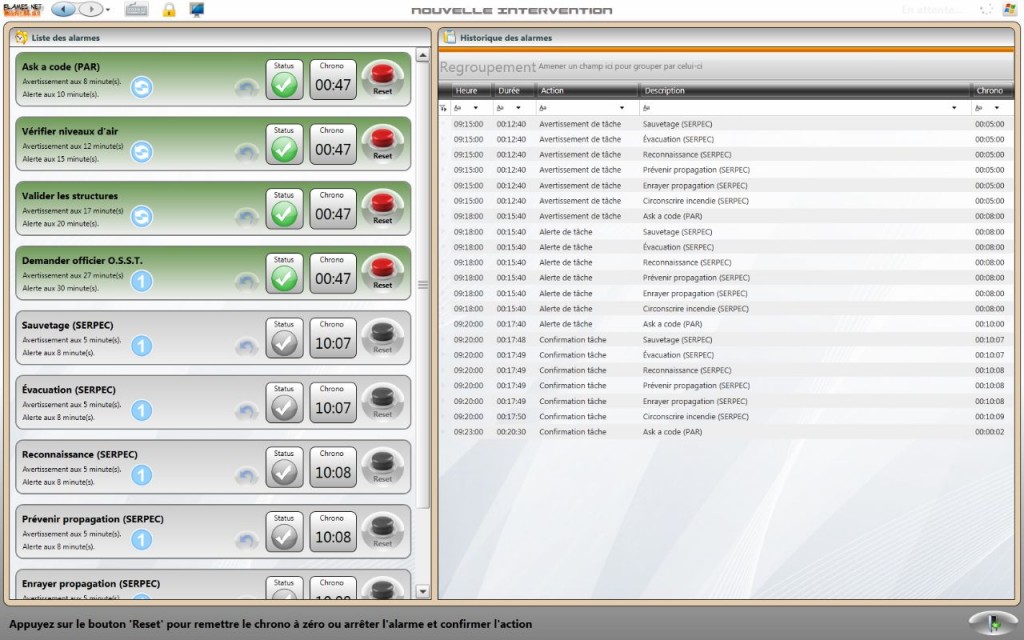Click the padlock icon in top toolbar

click(169, 10)
